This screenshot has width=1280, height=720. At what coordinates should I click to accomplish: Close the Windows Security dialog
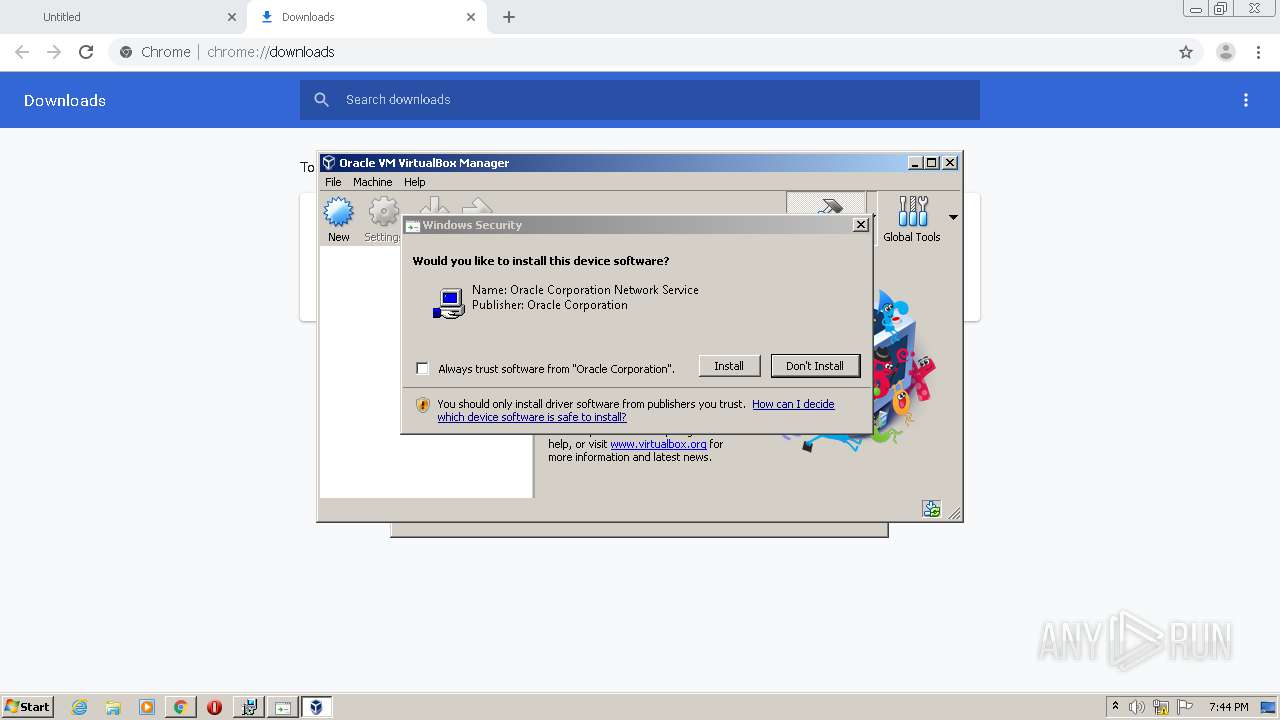point(860,225)
